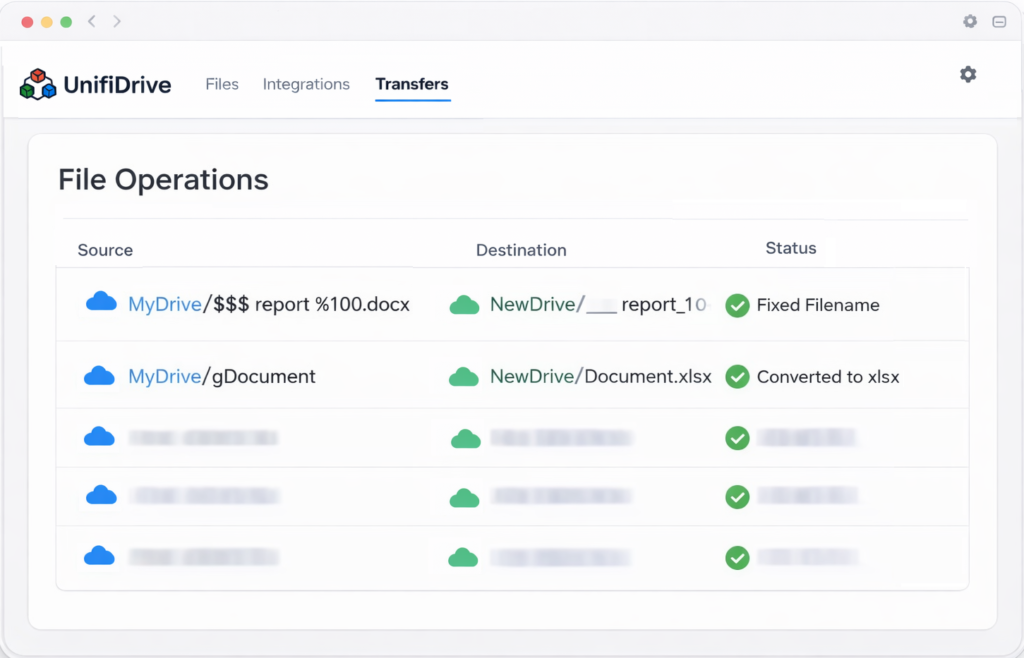Screen dimensions: 1024x658
Task: Open the Integrations tab
Action: click(306, 84)
